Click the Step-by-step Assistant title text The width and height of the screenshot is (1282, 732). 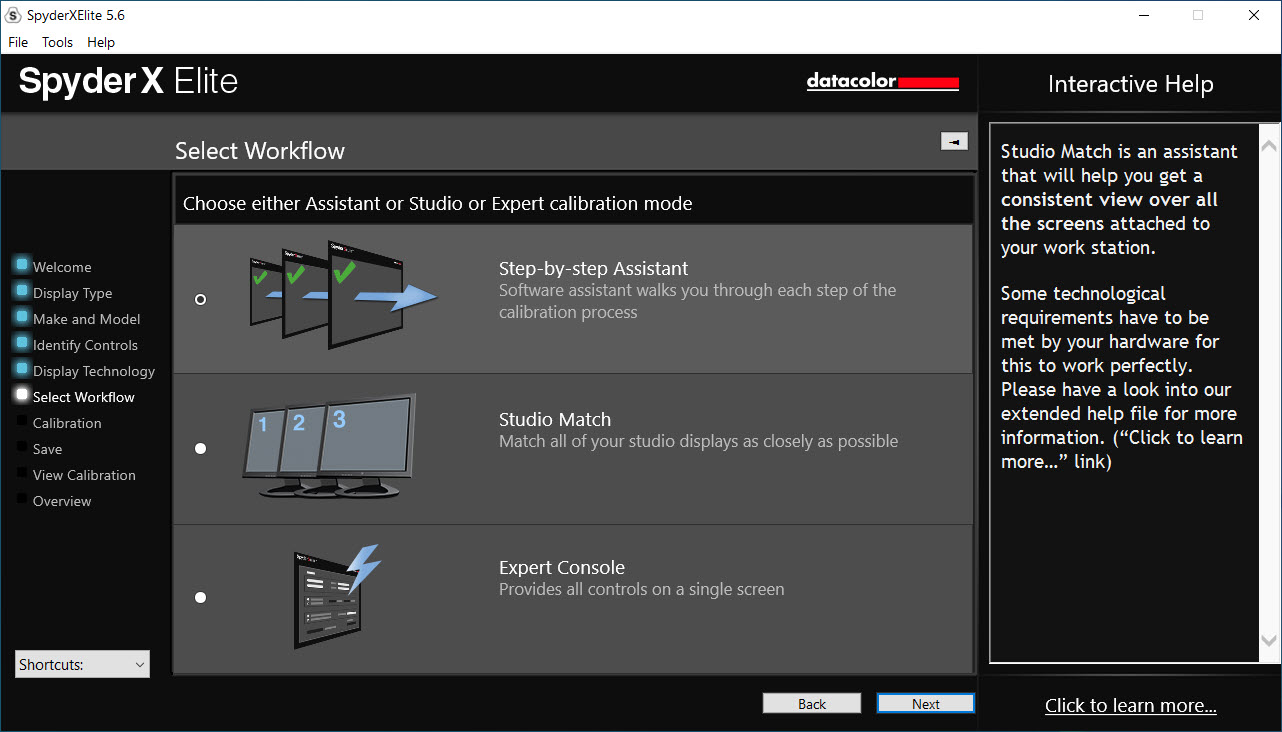click(x=594, y=269)
